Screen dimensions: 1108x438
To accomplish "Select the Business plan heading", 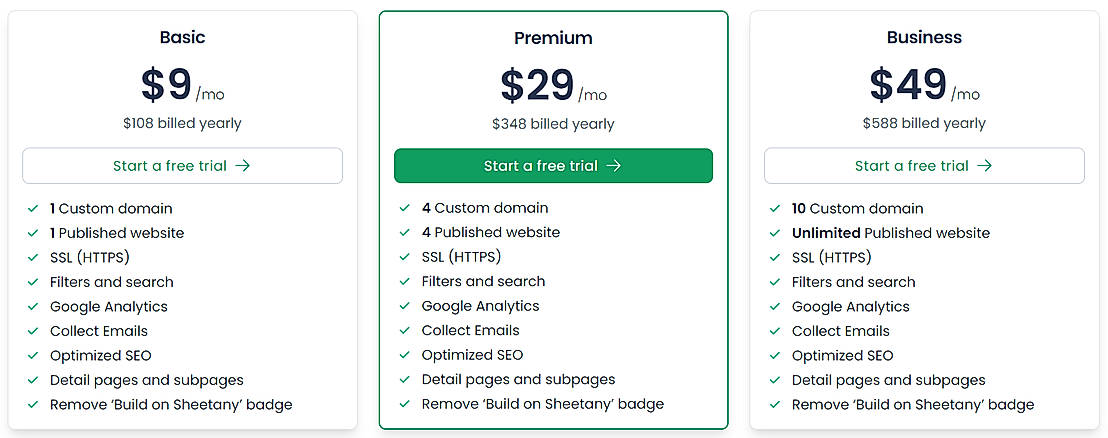I will [924, 37].
